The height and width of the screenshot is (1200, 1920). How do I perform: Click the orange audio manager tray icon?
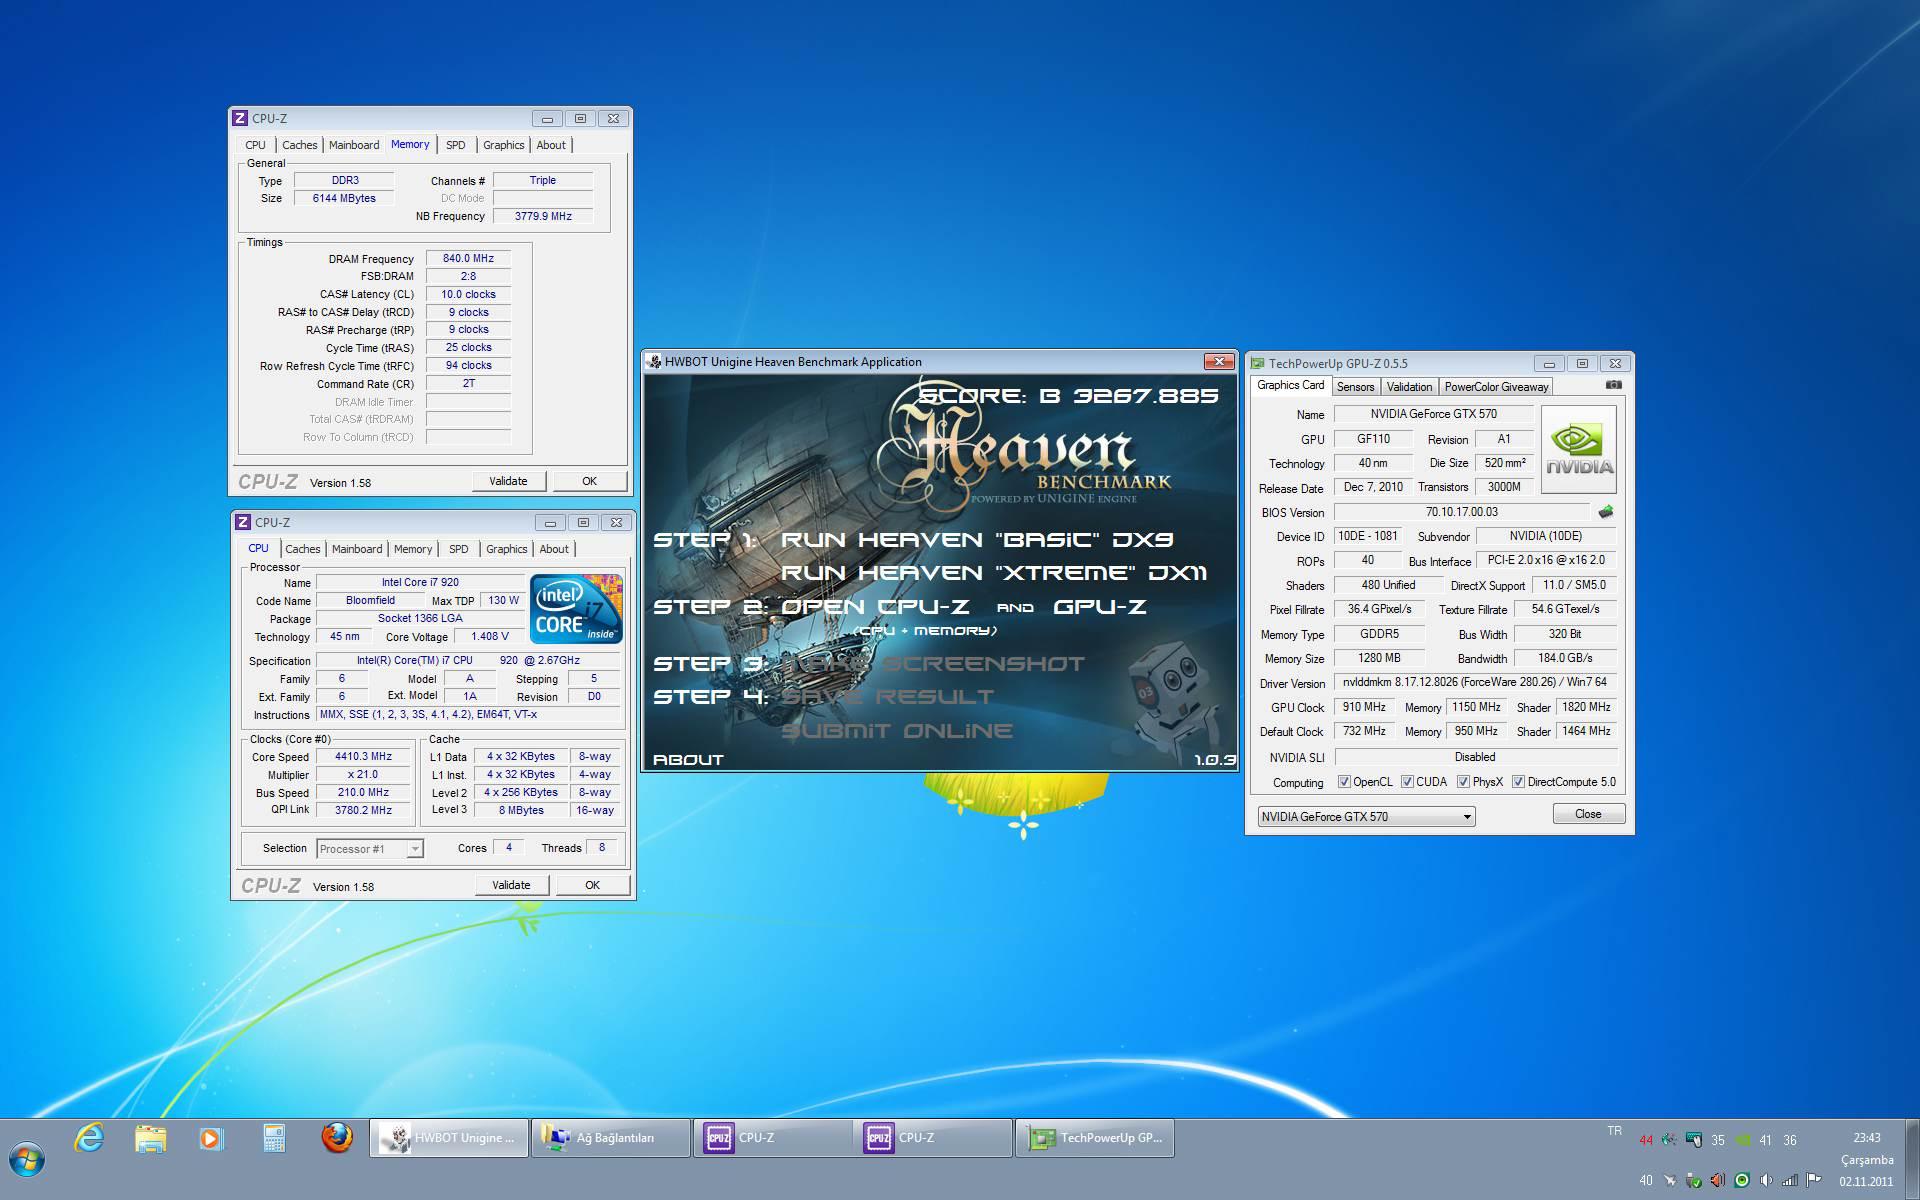point(1718,1180)
